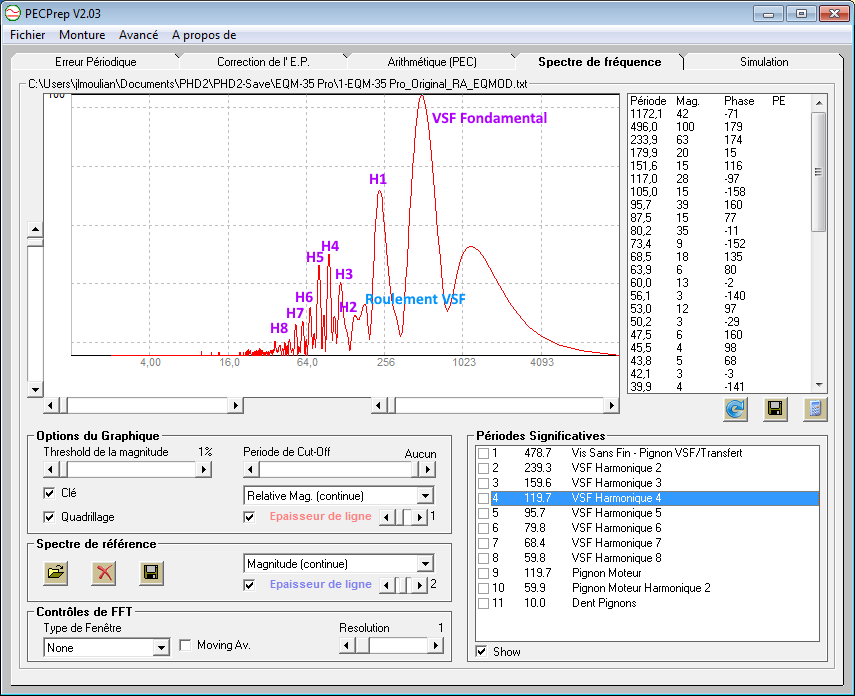Open the calculator icon below the period list
The height and width of the screenshot is (696, 855).
pos(815,409)
